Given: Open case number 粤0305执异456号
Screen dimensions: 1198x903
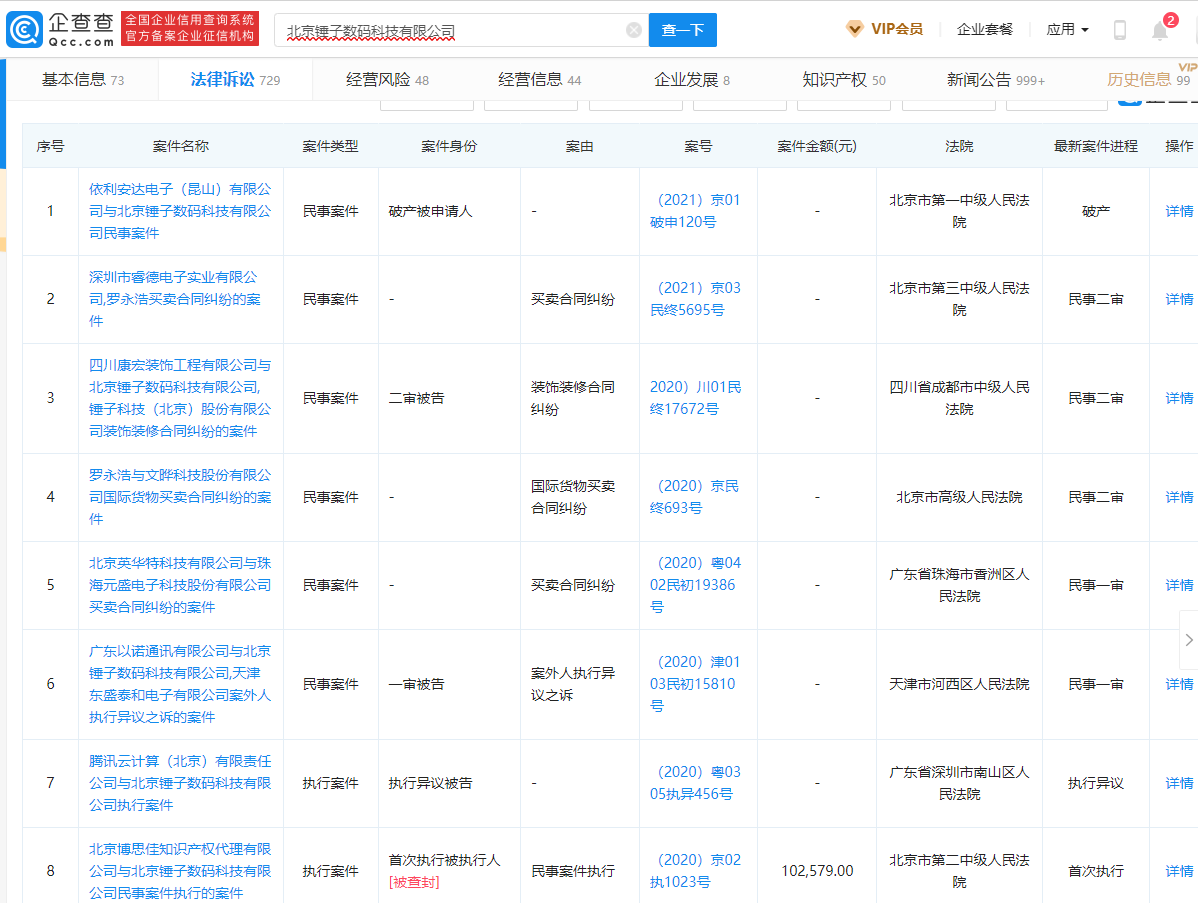Looking at the screenshot, I should pyautogui.click(x=695, y=783).
